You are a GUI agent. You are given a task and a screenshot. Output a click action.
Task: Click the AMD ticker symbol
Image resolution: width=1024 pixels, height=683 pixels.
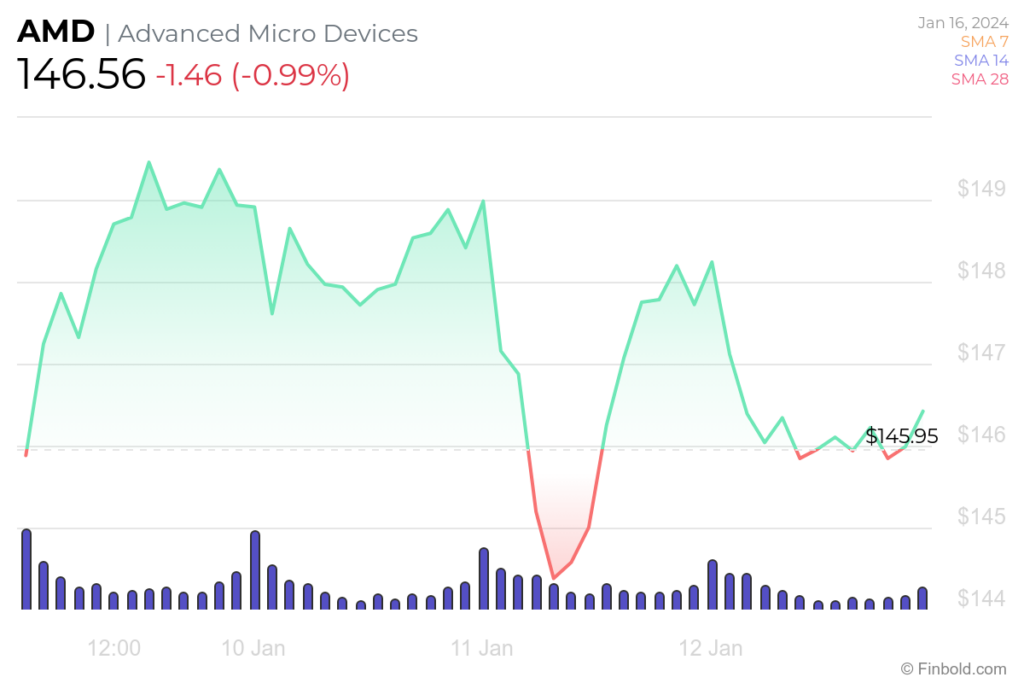(55, 31)
